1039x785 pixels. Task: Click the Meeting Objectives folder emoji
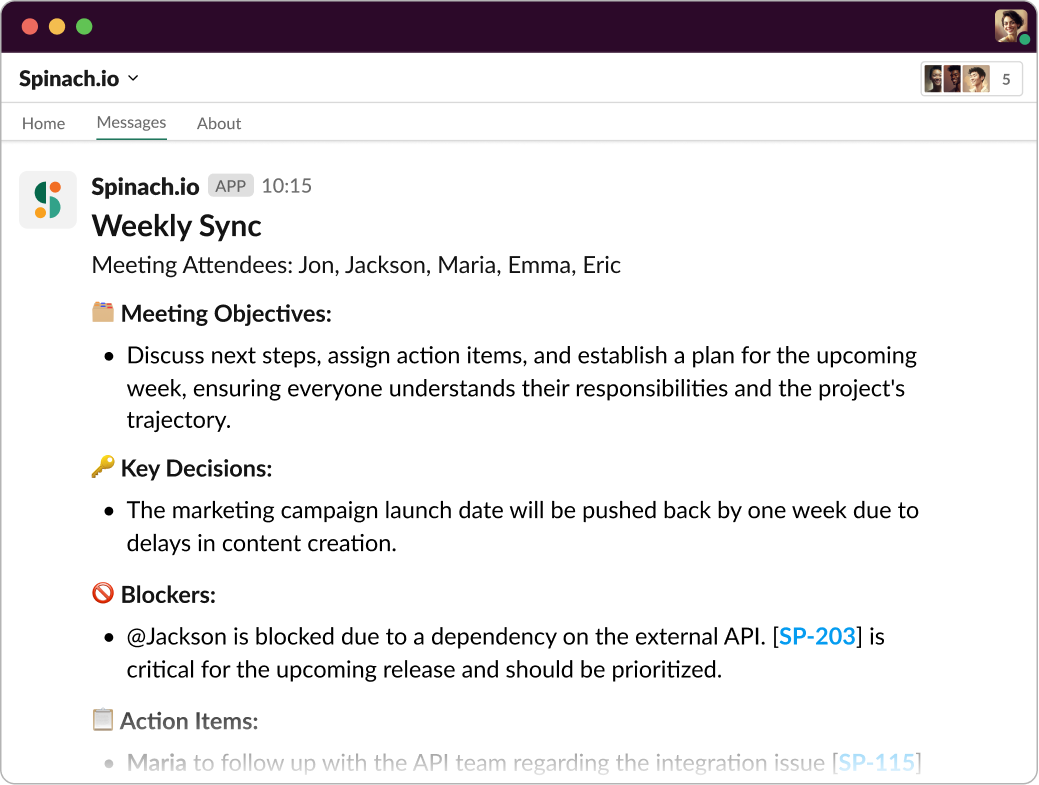103,313
